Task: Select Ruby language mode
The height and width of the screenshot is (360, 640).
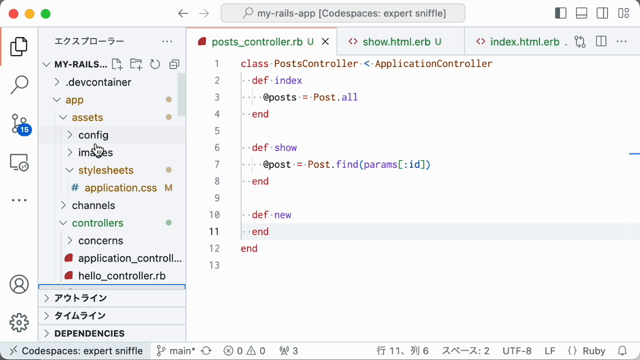Action: (x=587, y=351)
